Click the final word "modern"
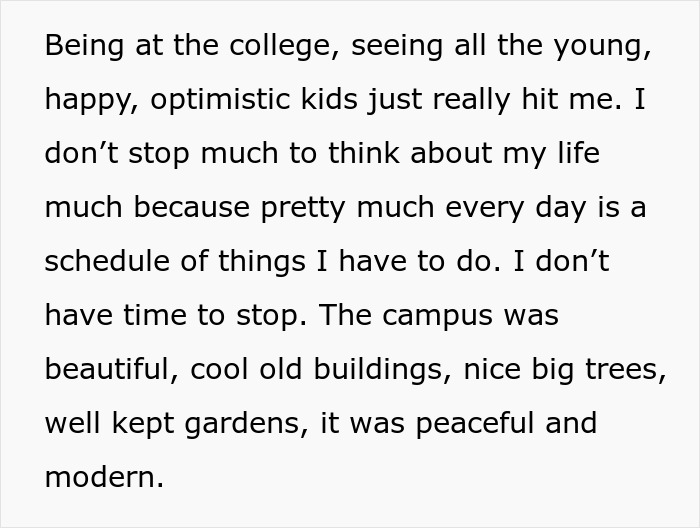The height and width of the screenshot is (528, 700). coord(102,477)
